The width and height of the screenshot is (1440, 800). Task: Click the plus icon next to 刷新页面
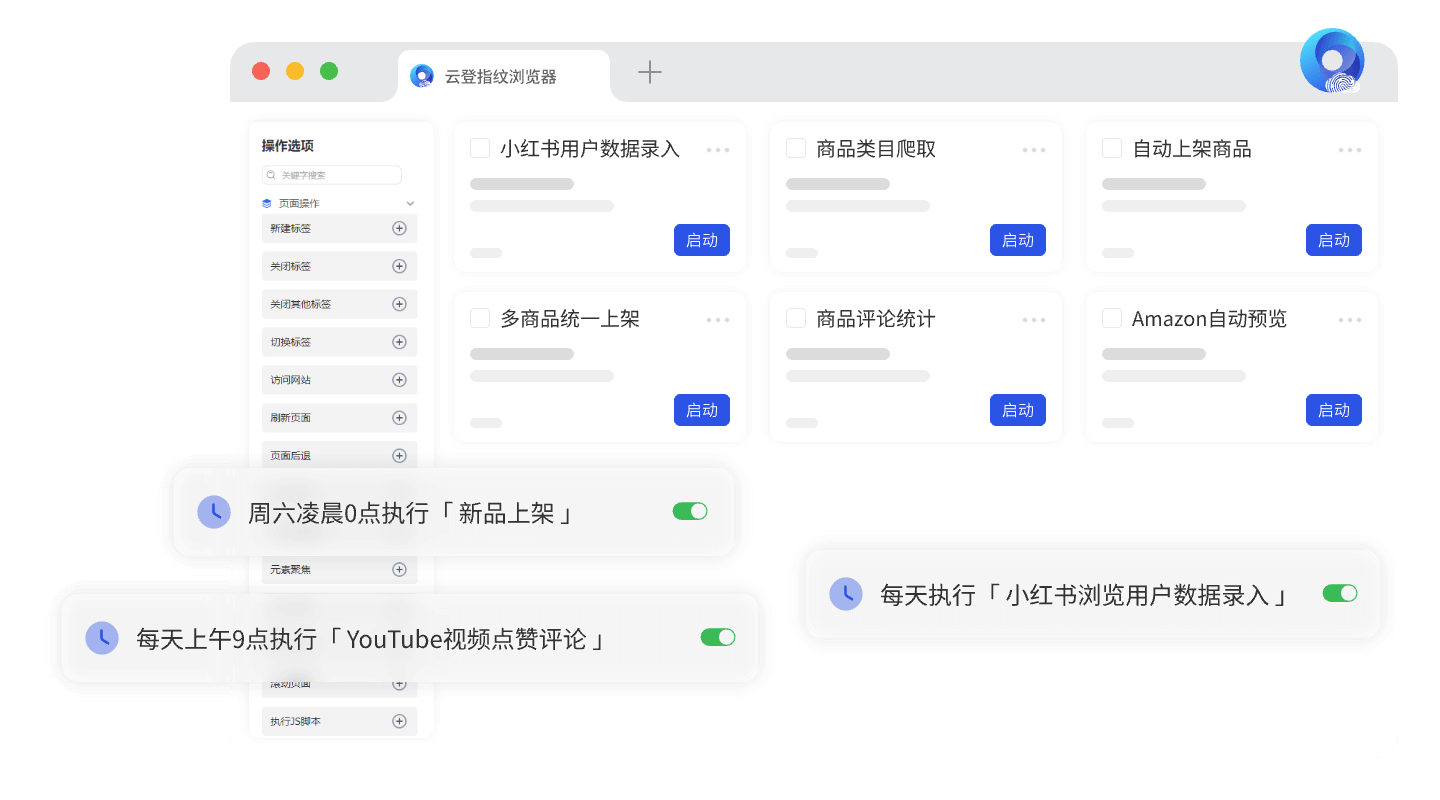[x=399, y=417]
